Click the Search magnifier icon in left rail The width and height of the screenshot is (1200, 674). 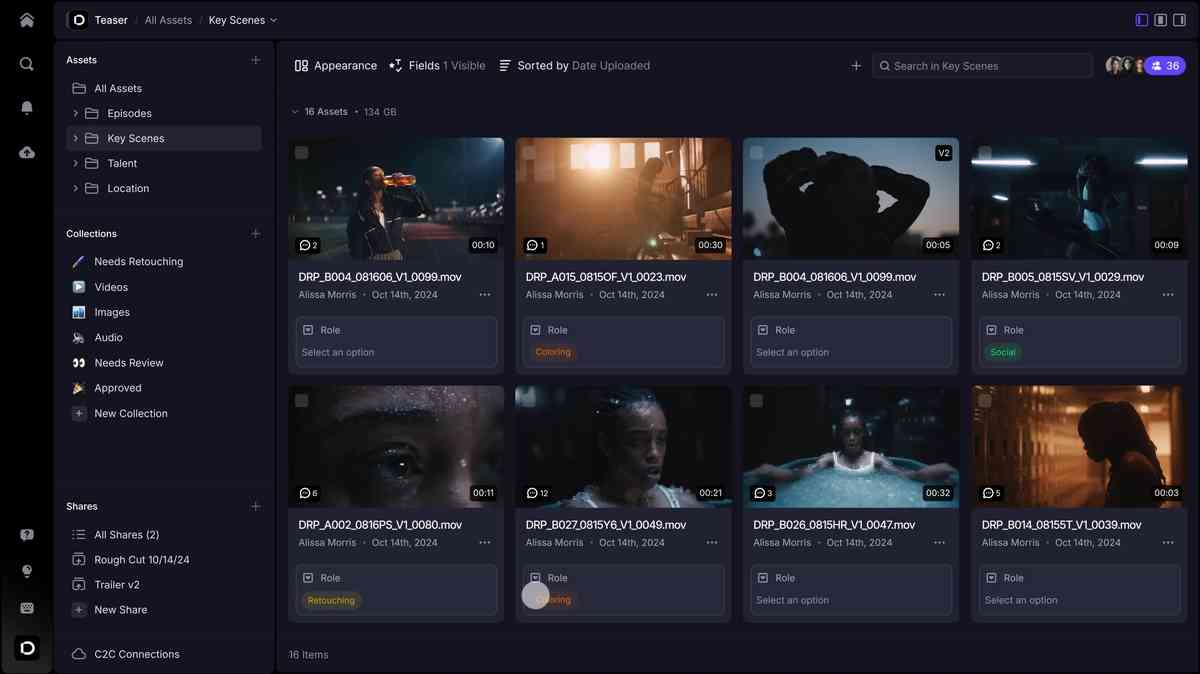pos(26,63)
